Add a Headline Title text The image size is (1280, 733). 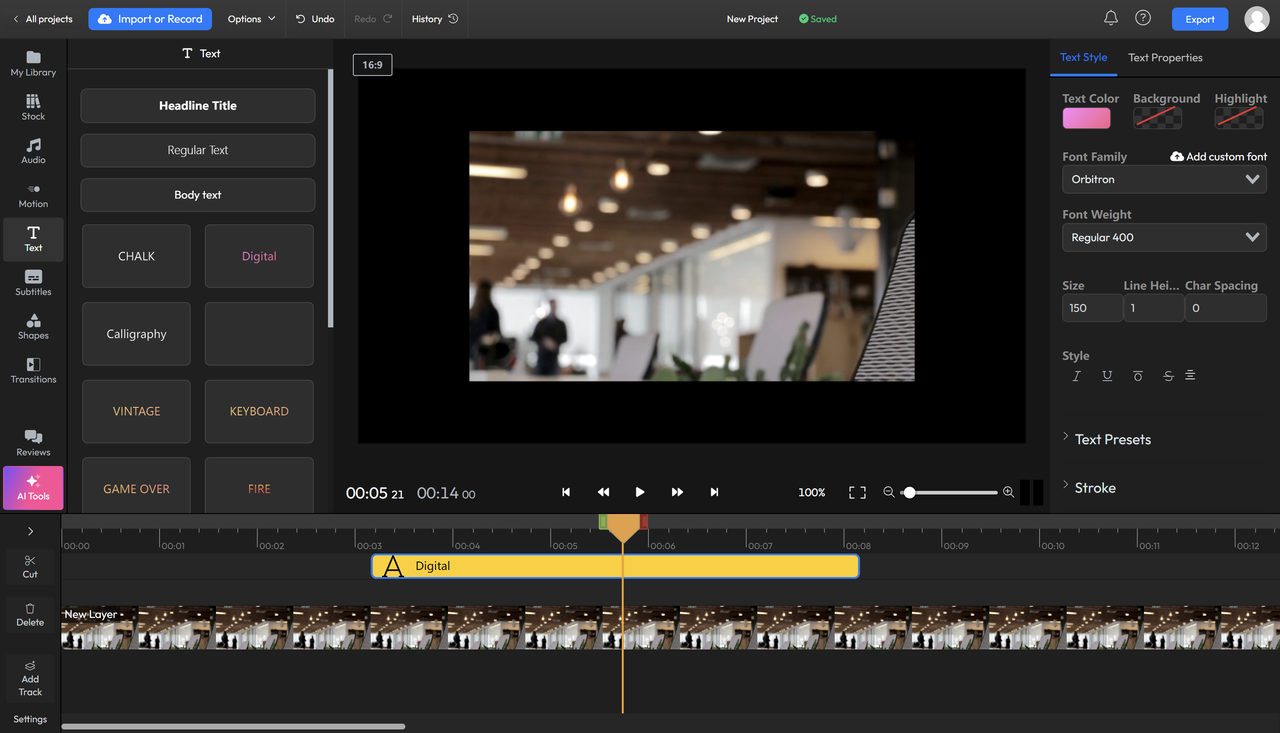tap(198, 105)
